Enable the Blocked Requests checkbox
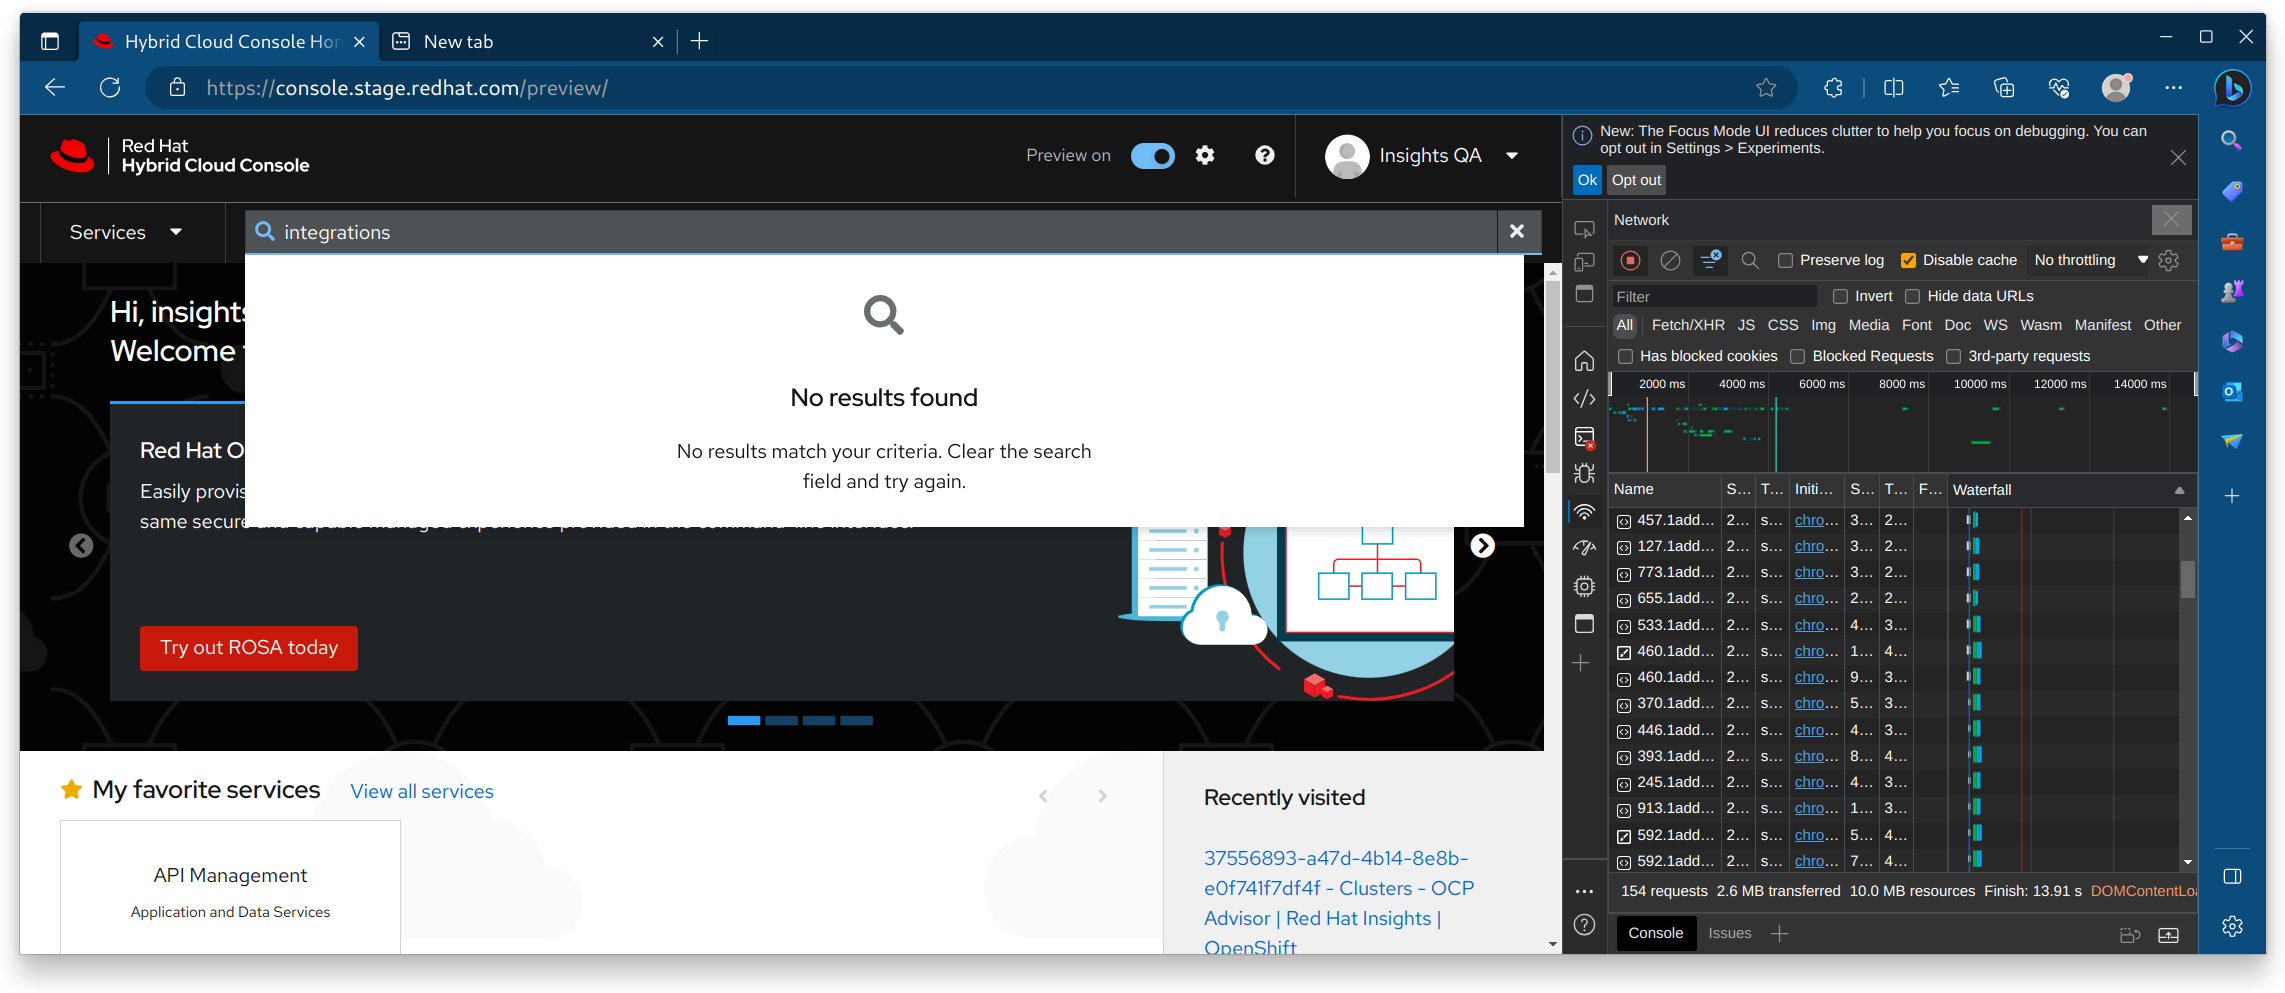Image resolution: width=2285 pixels, height=993 pixels. pyautogui.click(x=1797, y=356)
